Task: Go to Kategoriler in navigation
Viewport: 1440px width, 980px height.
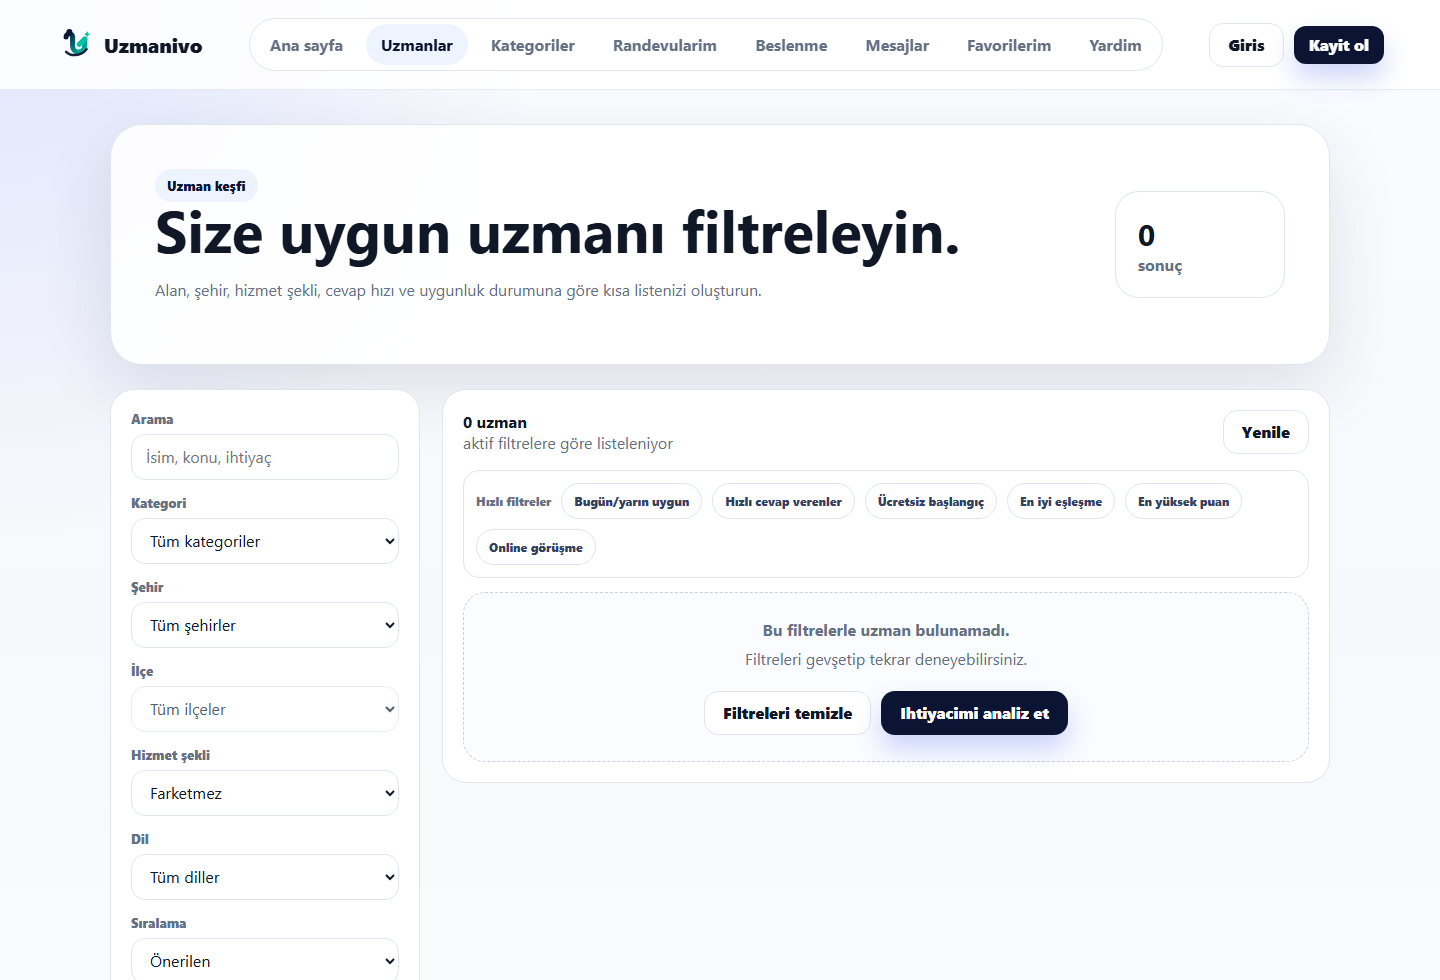Action: (533, 45)
